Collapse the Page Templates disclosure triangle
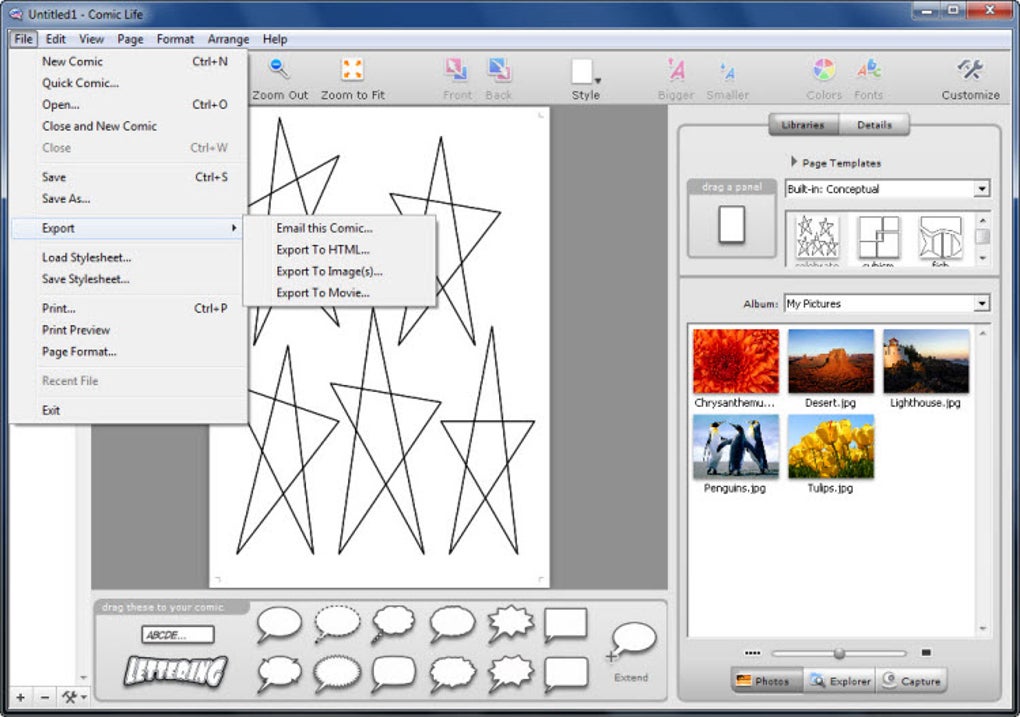Image resolution: width=1020 pixels, height=717 pixels. point(794,161)
